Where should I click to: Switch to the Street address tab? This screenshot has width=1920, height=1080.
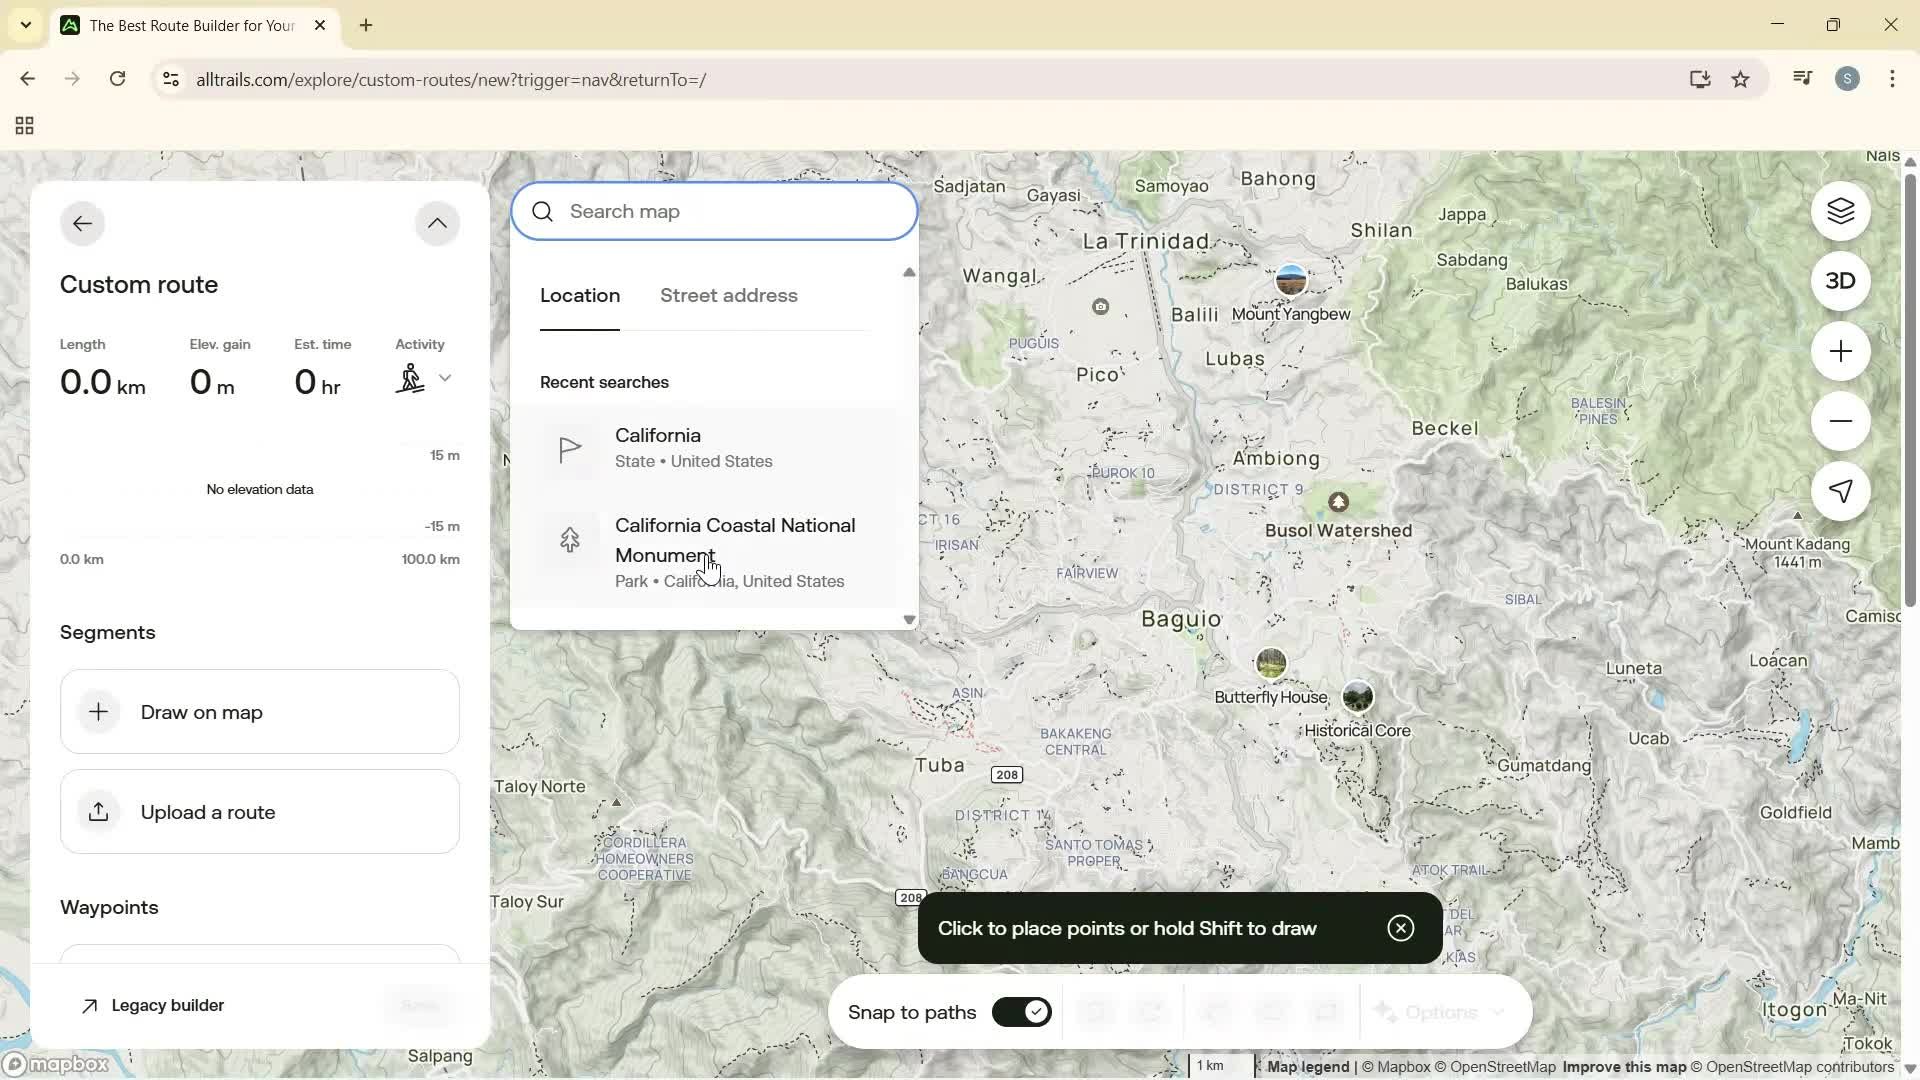728,295
